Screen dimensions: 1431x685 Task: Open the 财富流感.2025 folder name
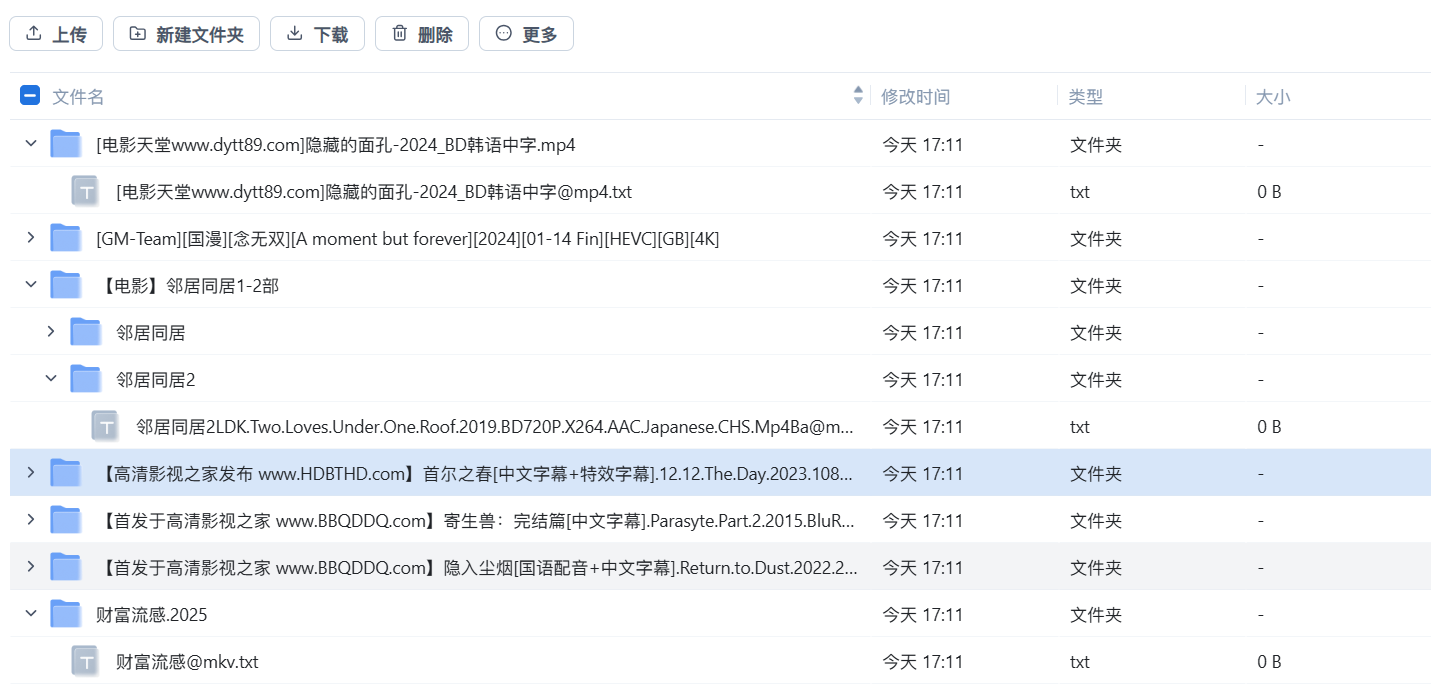(152, 615)
